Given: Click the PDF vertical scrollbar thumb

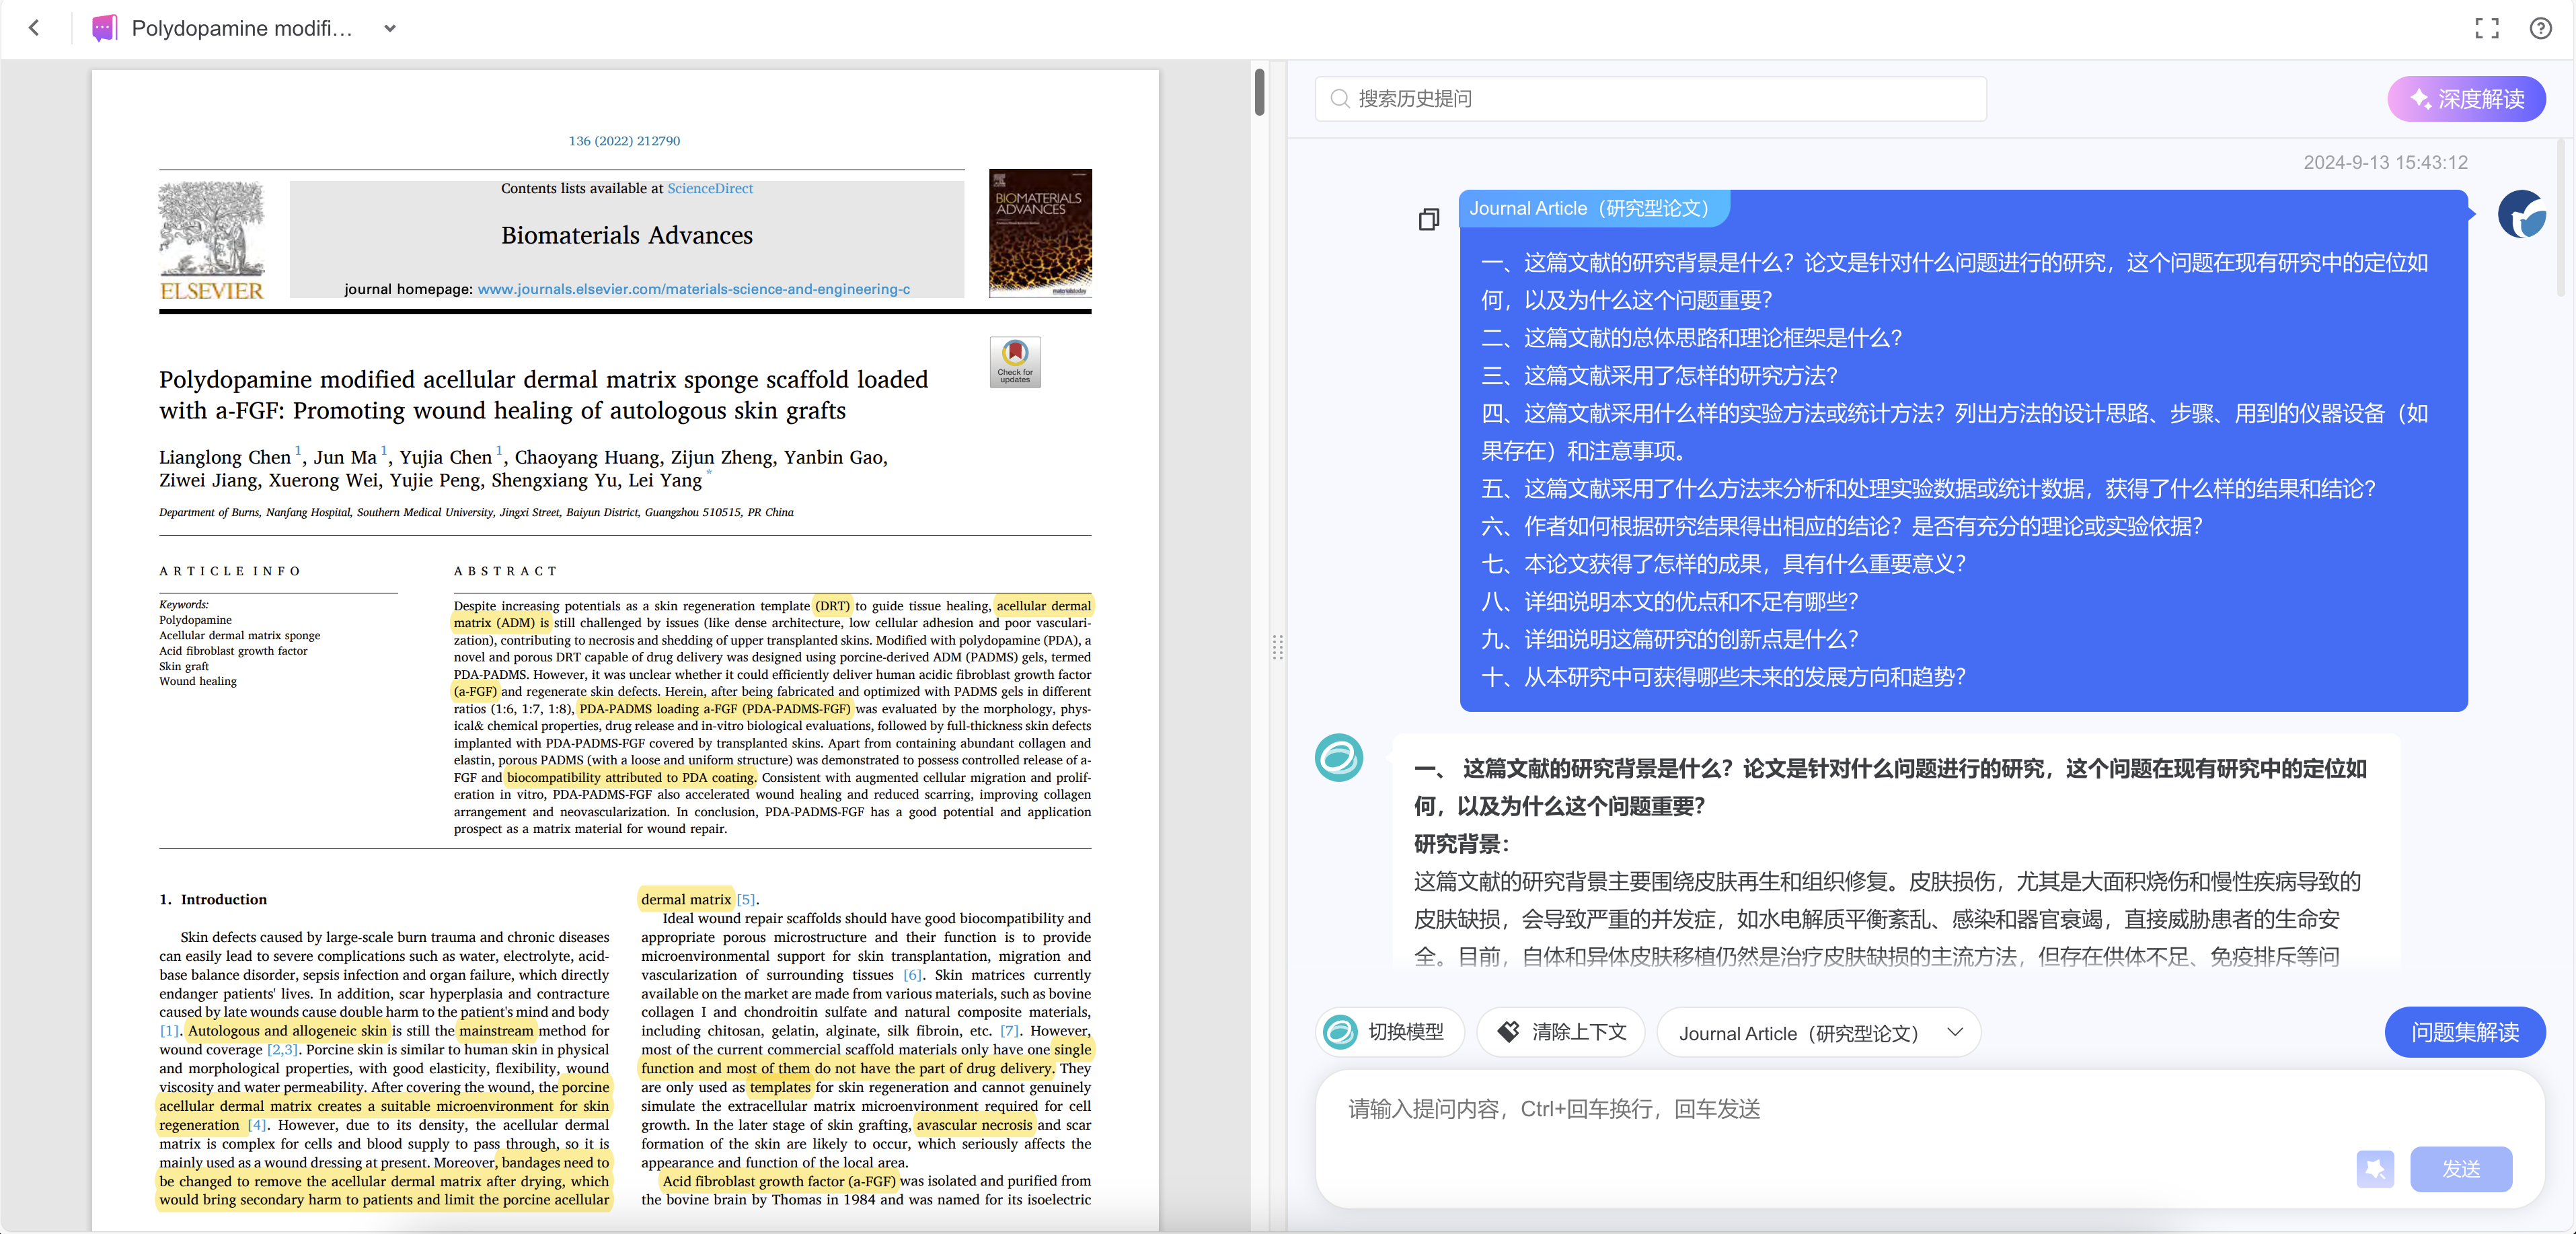Looking at the screenshot, I should click(1259, 92).
